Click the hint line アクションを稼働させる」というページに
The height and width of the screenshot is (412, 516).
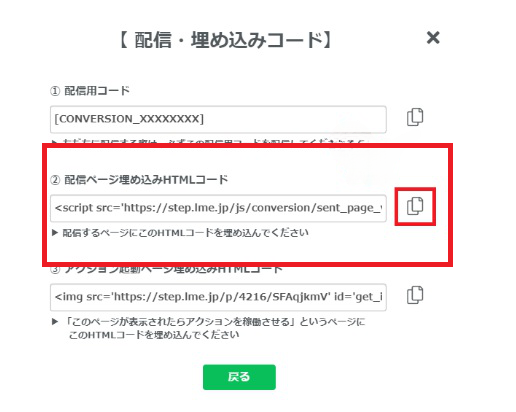tap(215, 322)
